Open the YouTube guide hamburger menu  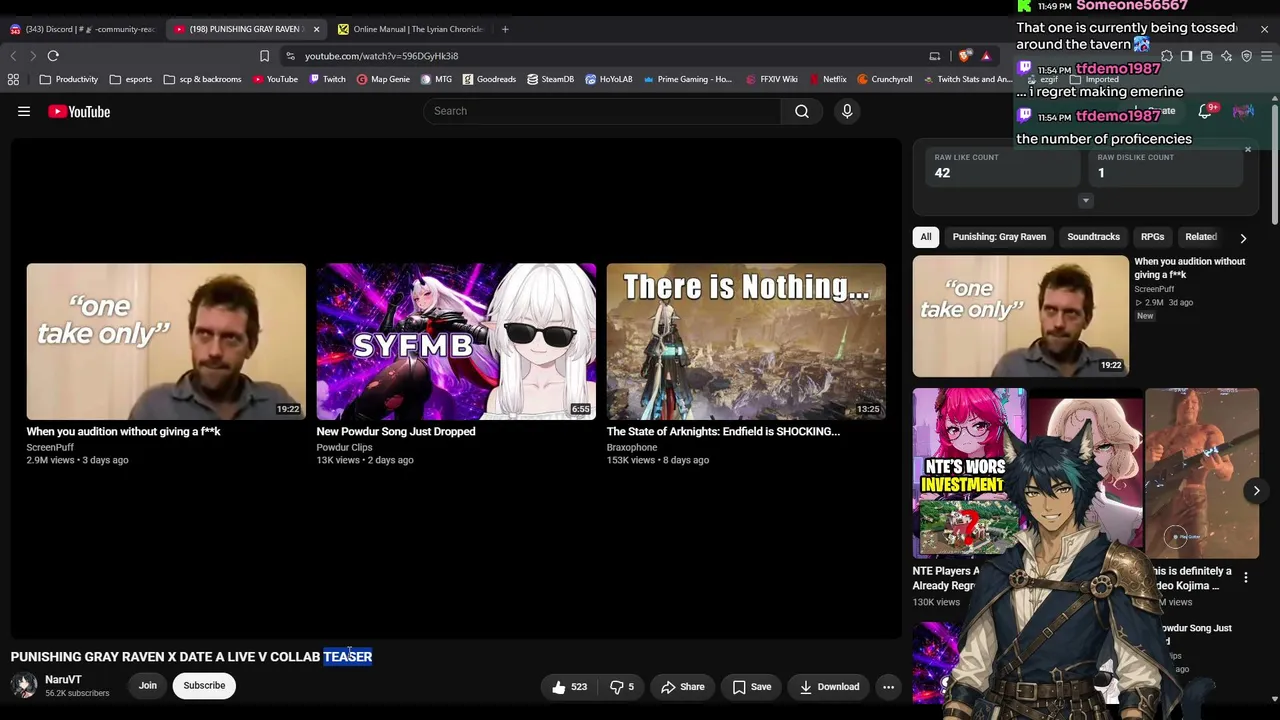click(24, 112)
